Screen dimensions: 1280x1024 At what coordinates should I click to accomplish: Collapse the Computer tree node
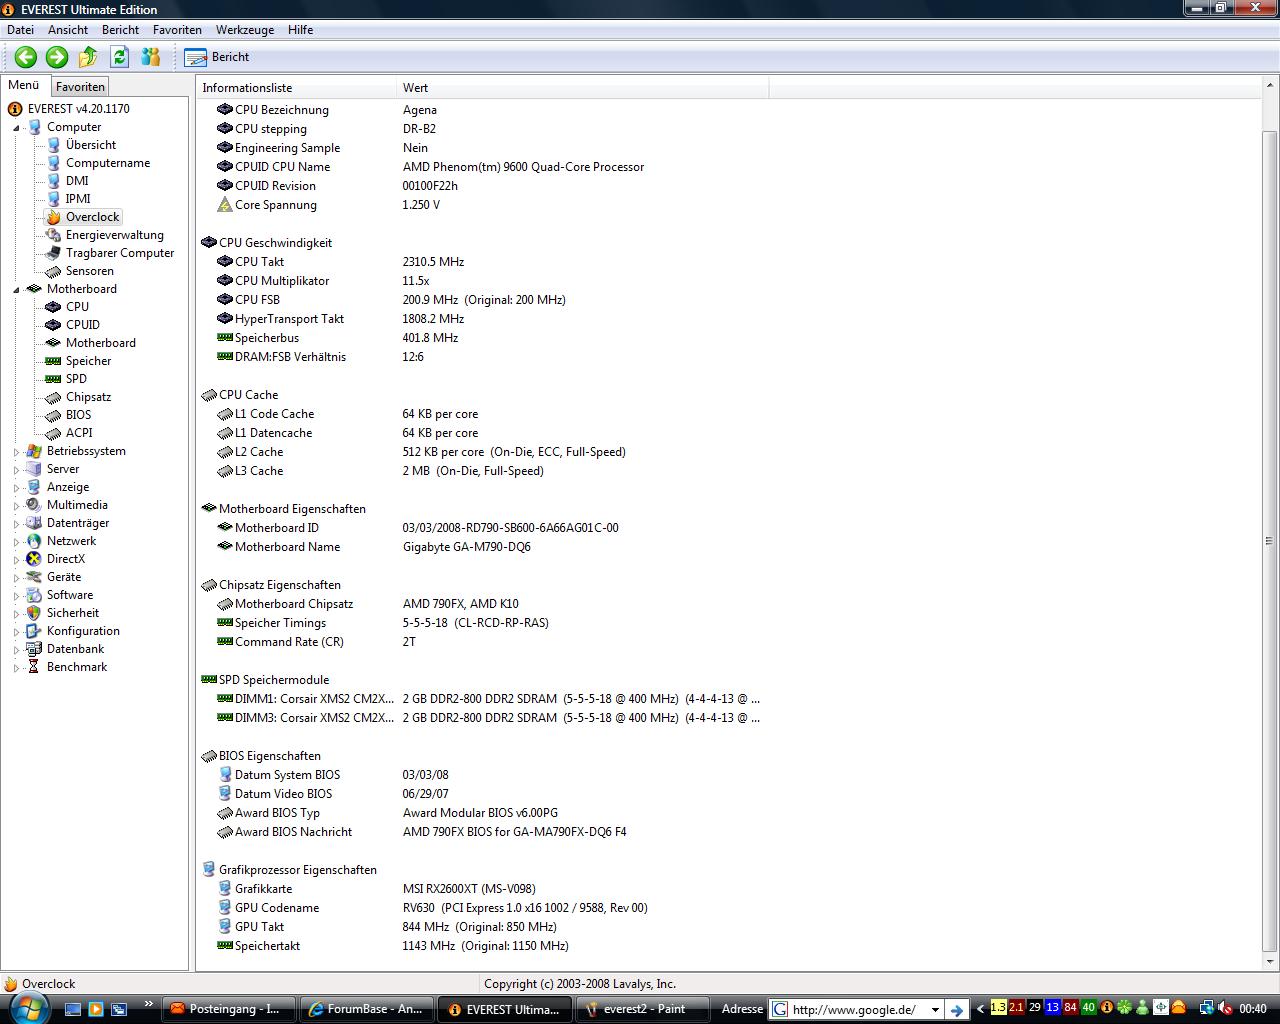16,128
